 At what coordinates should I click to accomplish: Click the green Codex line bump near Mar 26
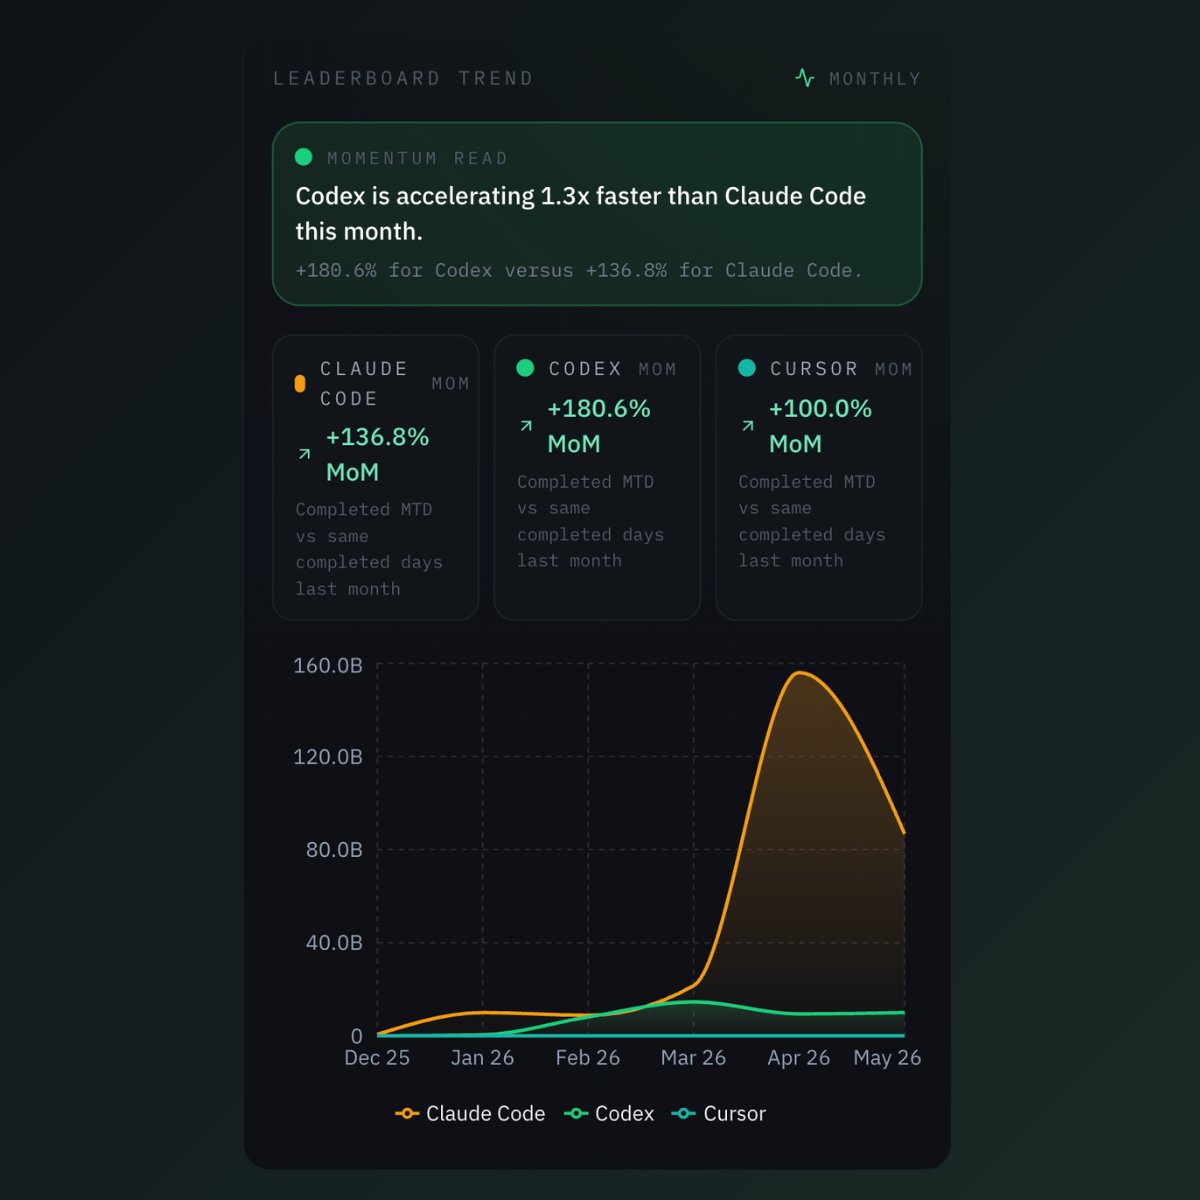tap(693, 1001)
